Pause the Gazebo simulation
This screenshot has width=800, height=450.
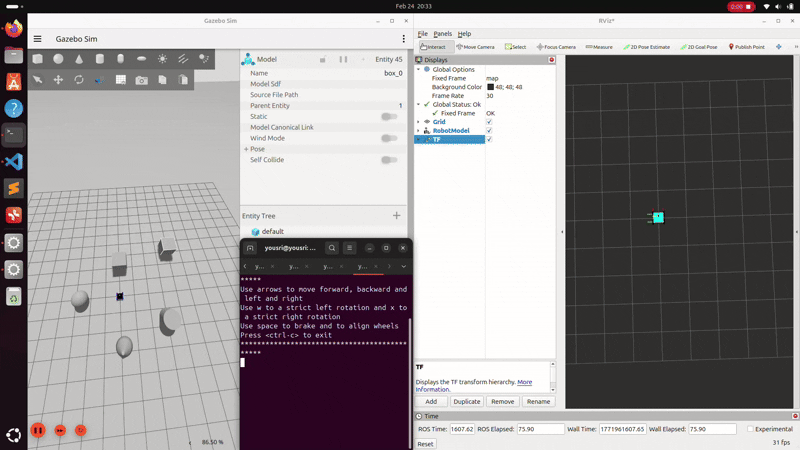point(38,430)
